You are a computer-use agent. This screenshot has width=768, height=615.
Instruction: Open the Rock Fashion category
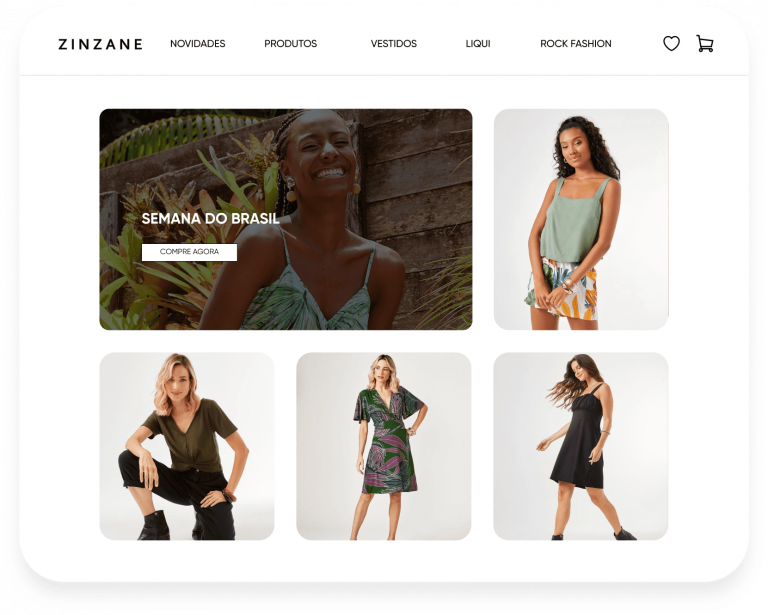(576, 44)
